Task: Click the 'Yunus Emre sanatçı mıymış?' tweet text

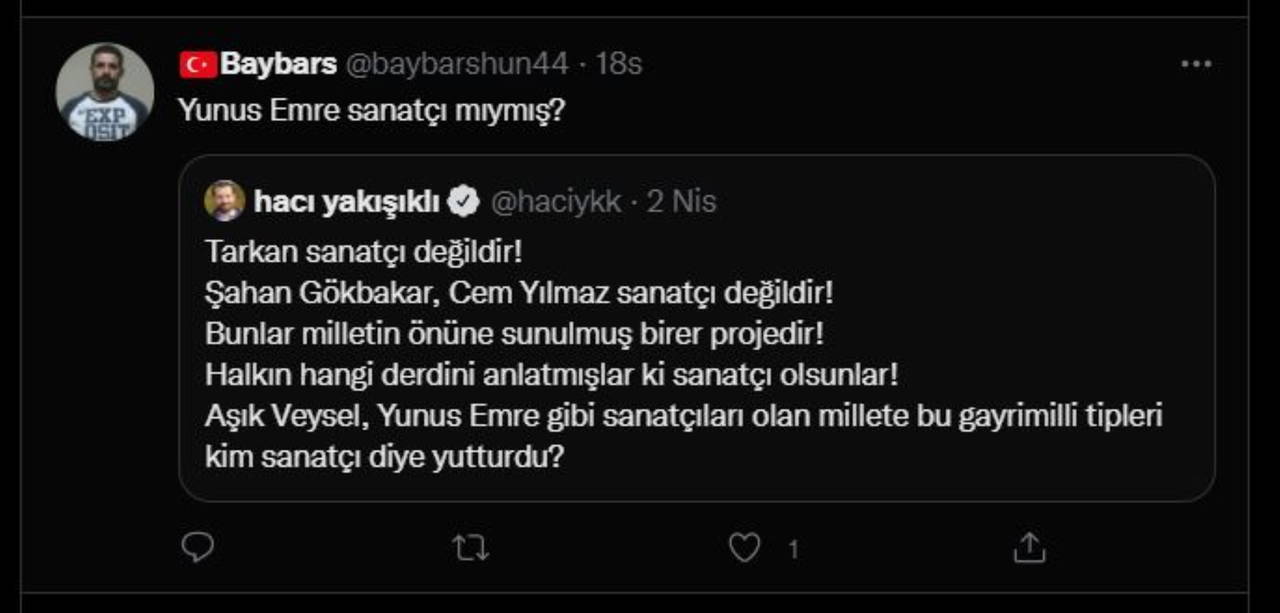Action: pyautogui.click(x=372, y=110)
